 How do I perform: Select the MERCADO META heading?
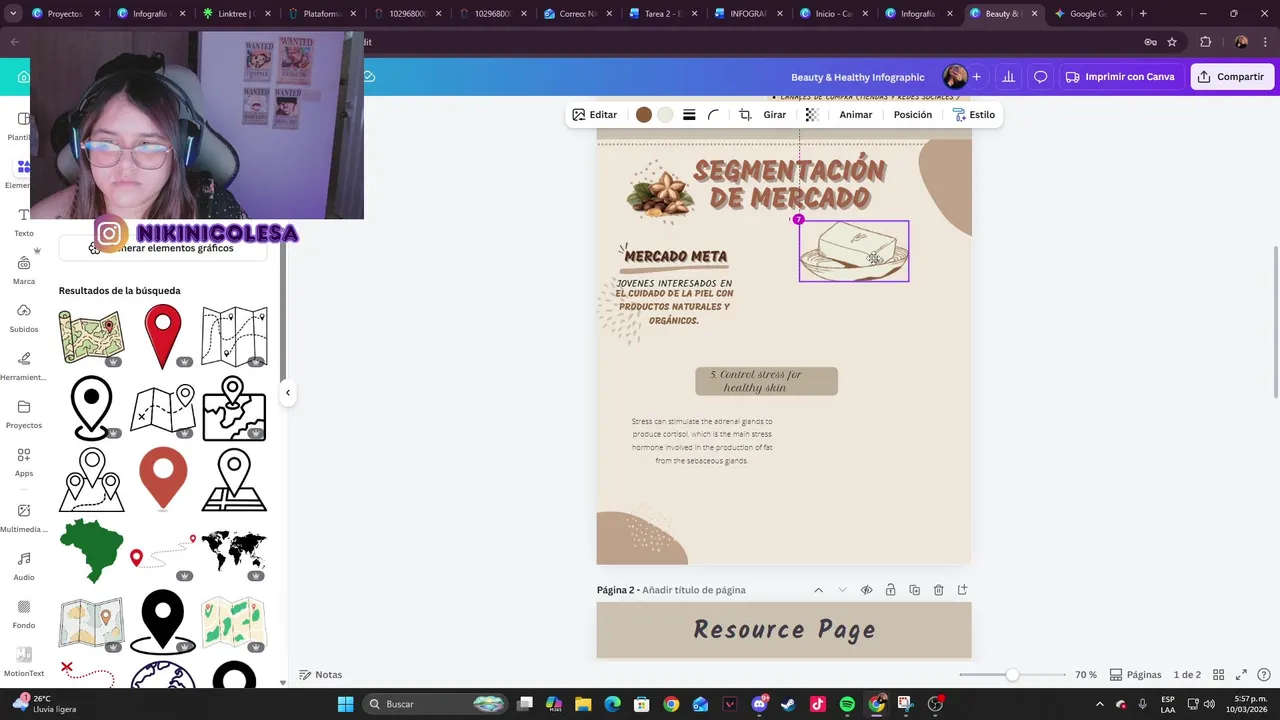(676, 257)
